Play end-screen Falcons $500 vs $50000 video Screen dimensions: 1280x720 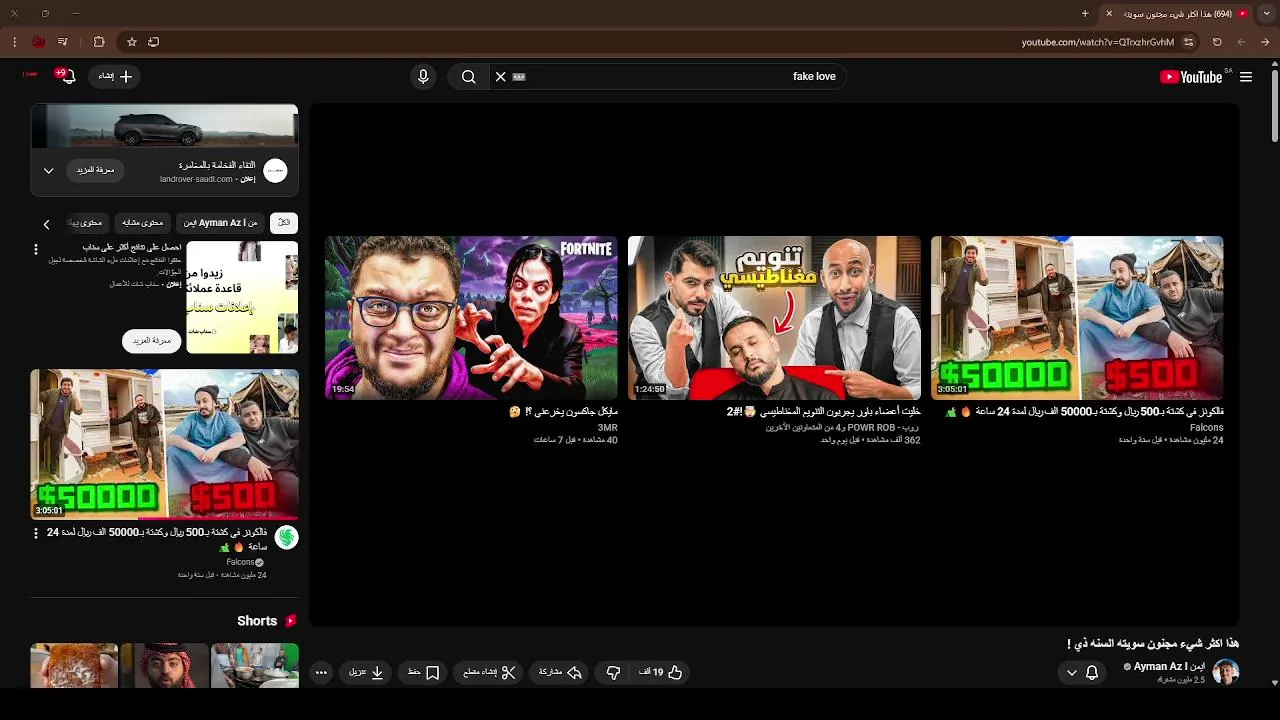tap(1077, 318)
